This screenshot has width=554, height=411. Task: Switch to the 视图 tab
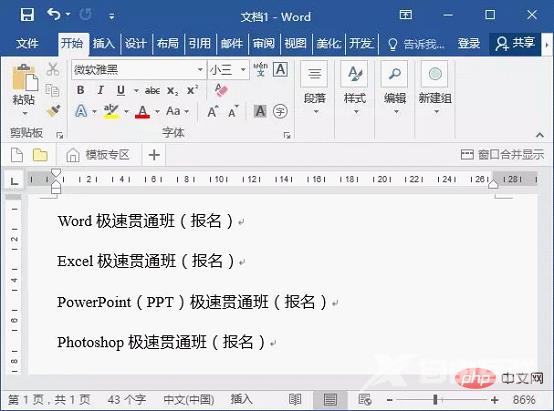coord(295,43)
